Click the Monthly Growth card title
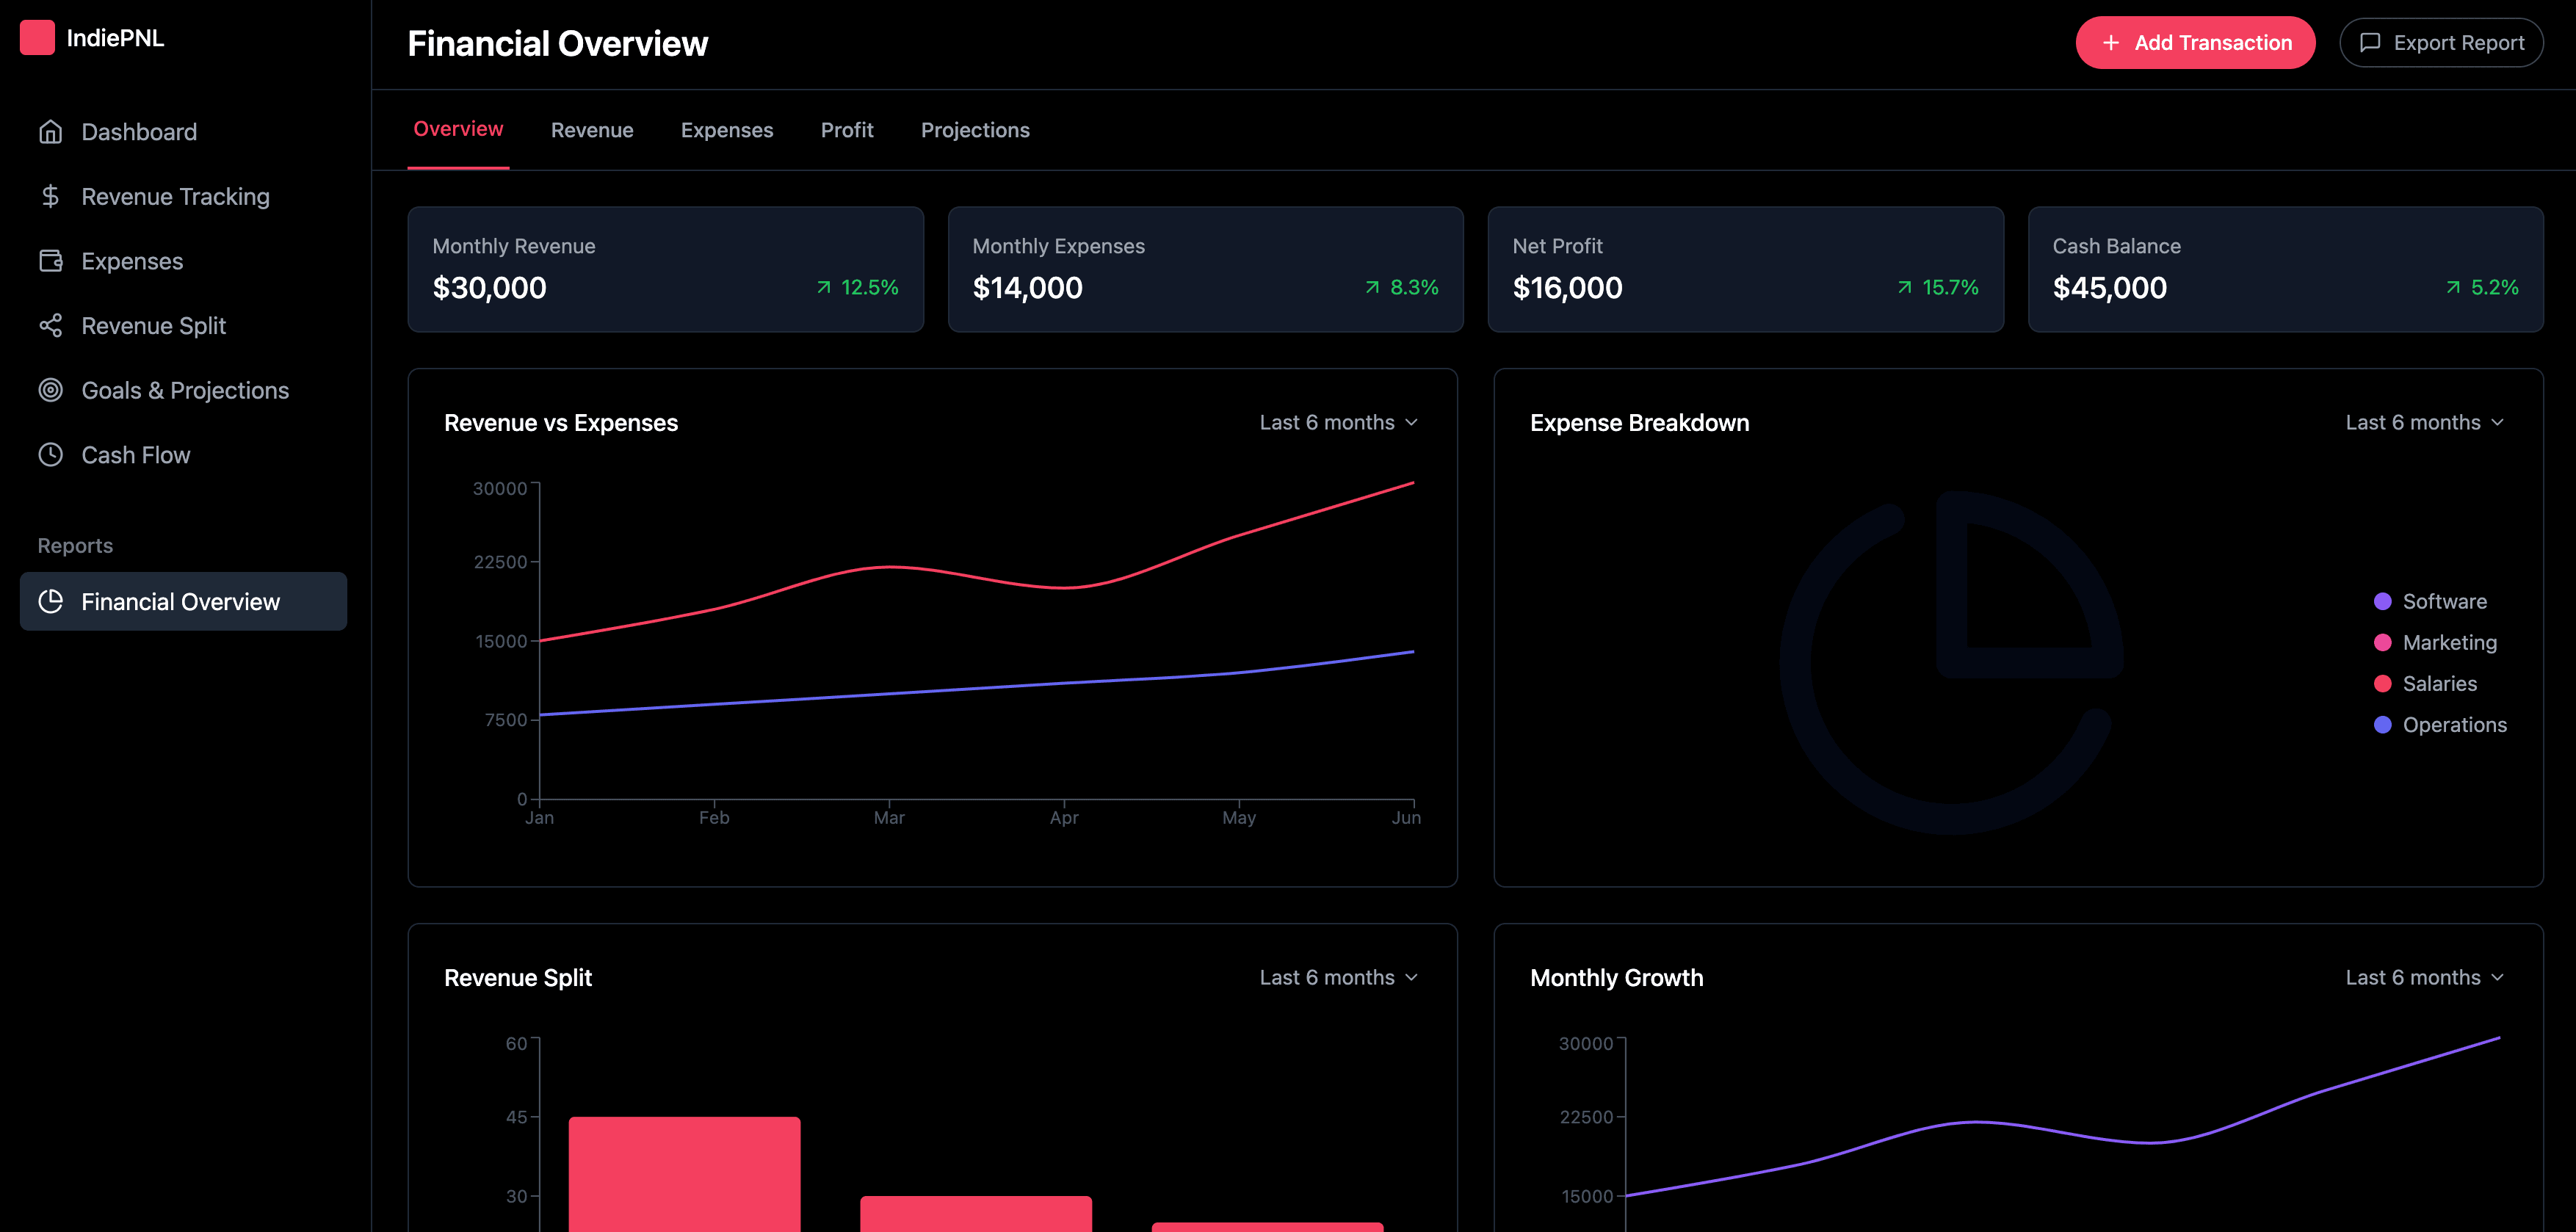The height and width of the screenshot is (1232, 2576). click(1616, 978)
